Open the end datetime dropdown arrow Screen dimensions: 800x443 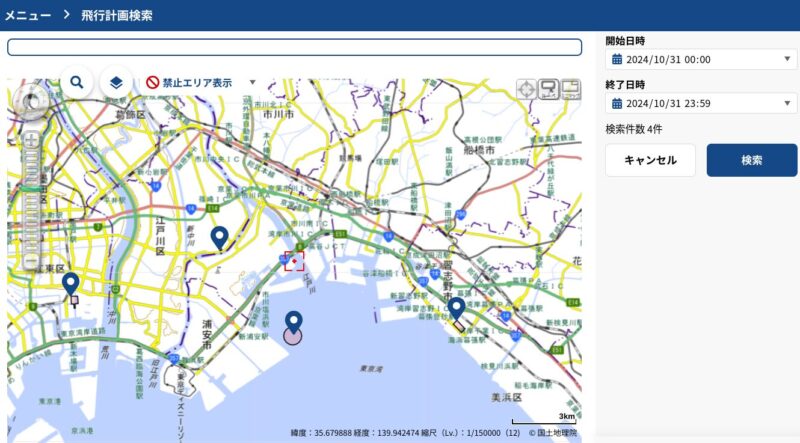coord(787,103)
